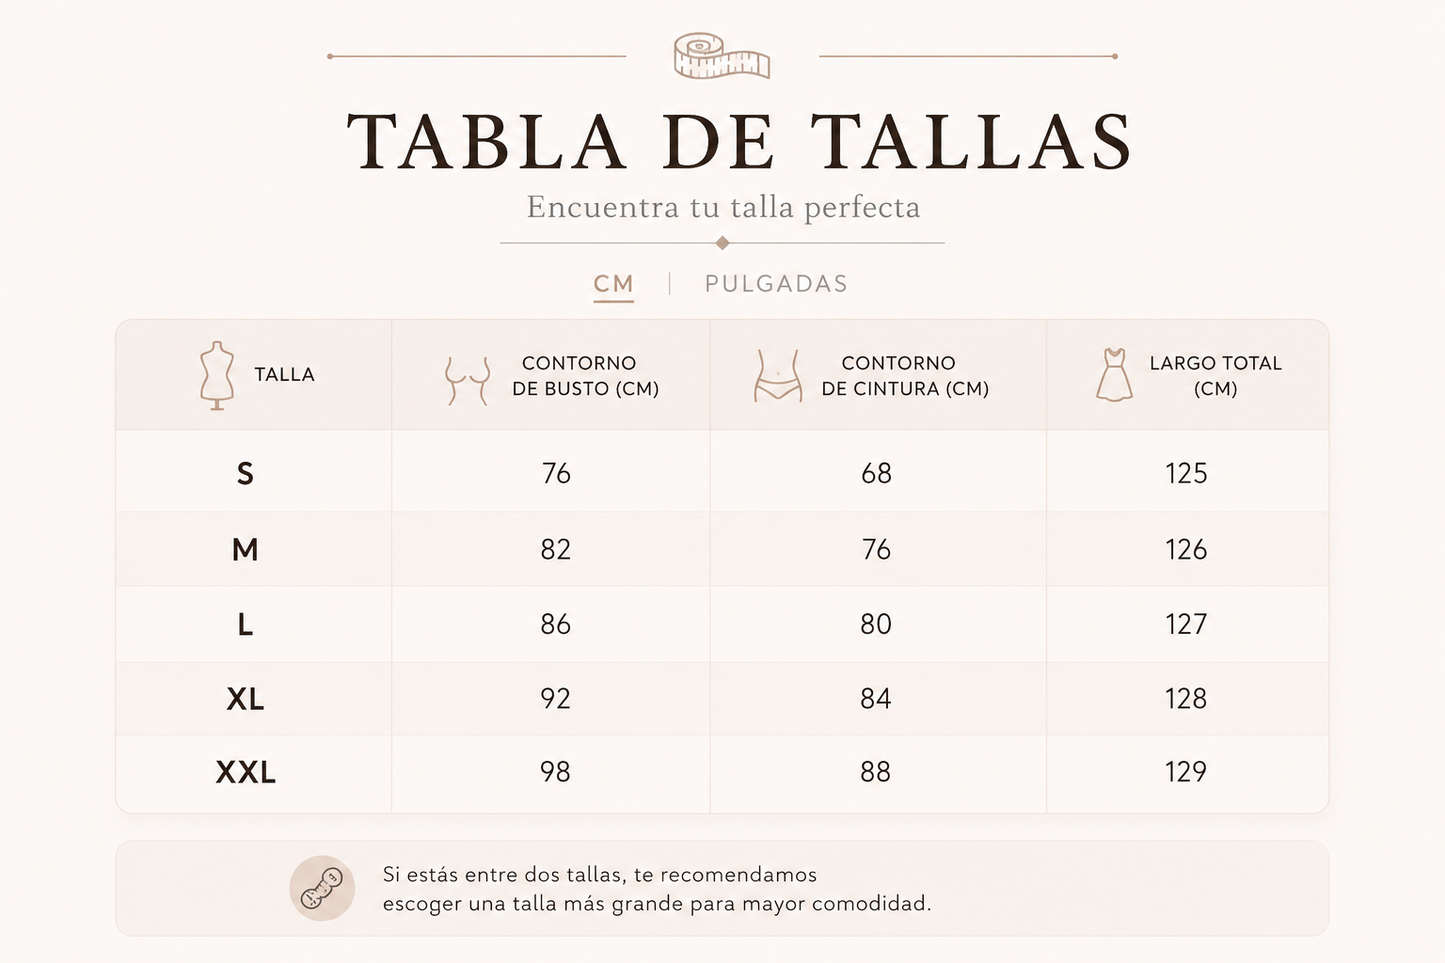Switch to the CM units tab

click(613, 284)
